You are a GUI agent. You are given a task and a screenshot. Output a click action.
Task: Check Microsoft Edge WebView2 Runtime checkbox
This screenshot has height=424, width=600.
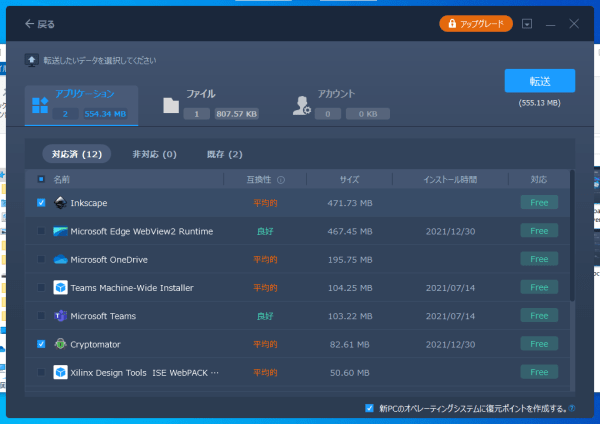[41, 231]
